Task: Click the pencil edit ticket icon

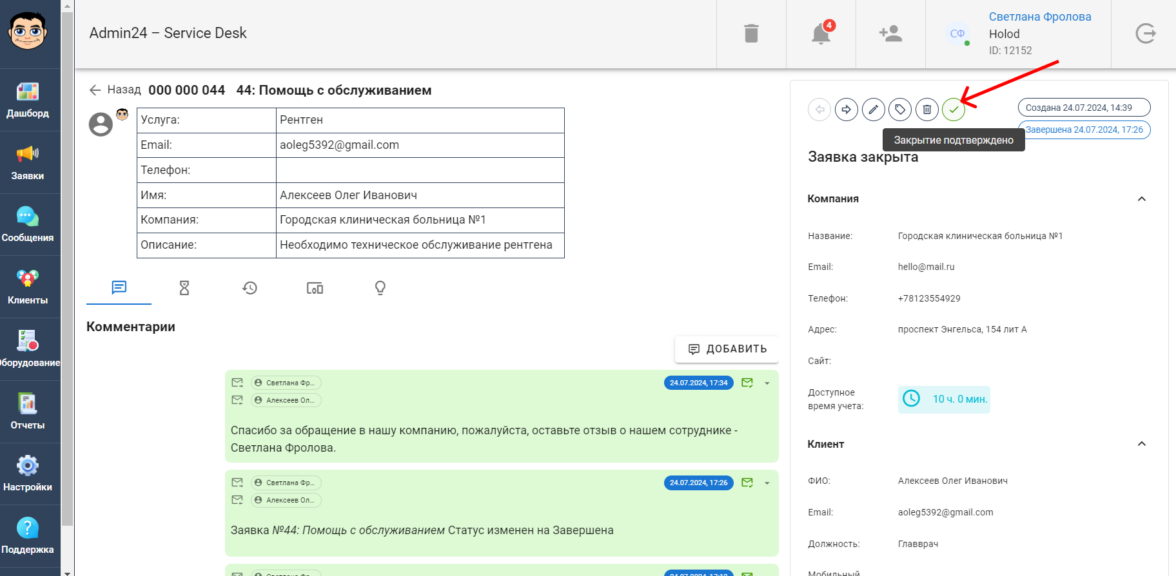Action: (873, 109)
